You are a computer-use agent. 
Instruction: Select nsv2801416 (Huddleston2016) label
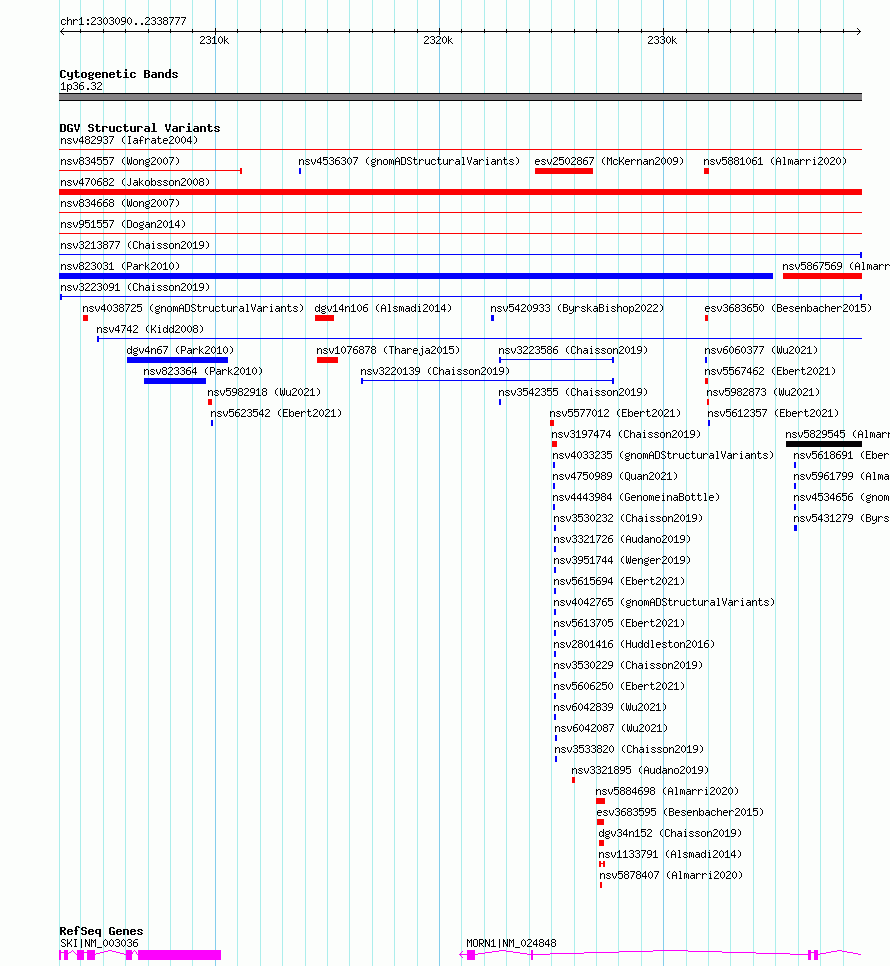[634, 643]
